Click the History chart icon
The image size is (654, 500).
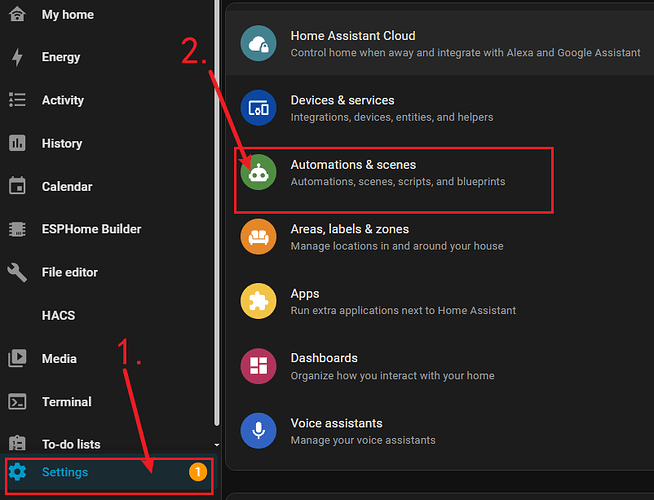tap(17, 143)
